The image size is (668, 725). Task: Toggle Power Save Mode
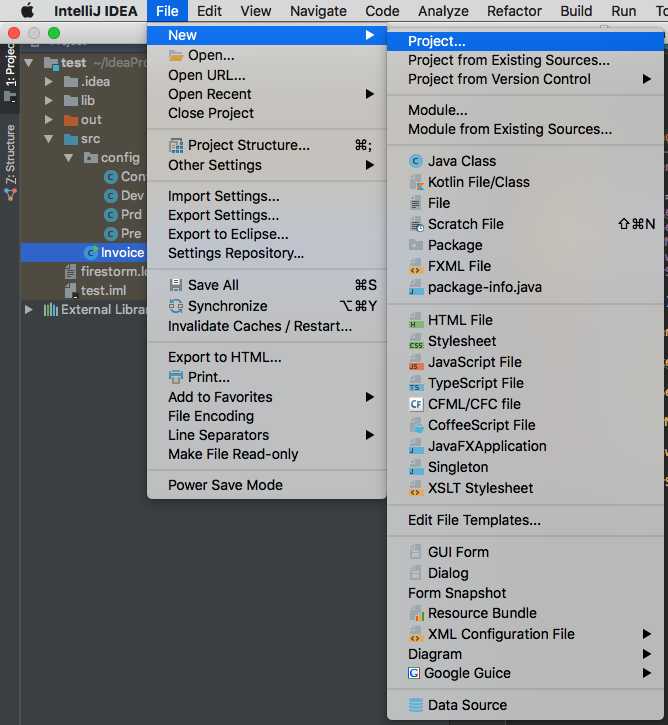[267, 485]
